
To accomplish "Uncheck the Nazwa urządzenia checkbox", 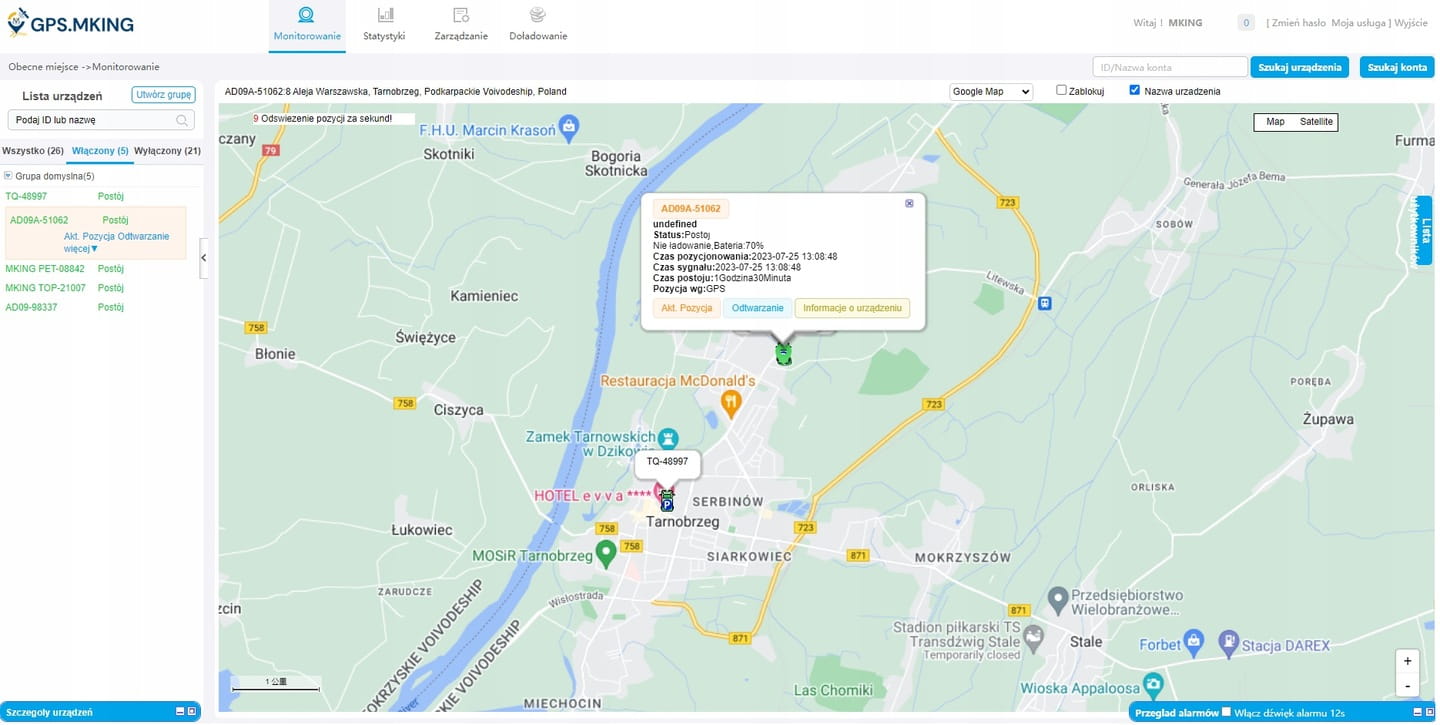I will coord(1134,90).
